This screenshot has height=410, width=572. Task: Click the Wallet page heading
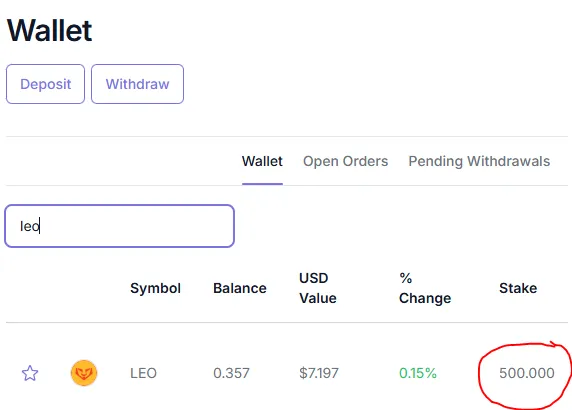tap(49, 30)
